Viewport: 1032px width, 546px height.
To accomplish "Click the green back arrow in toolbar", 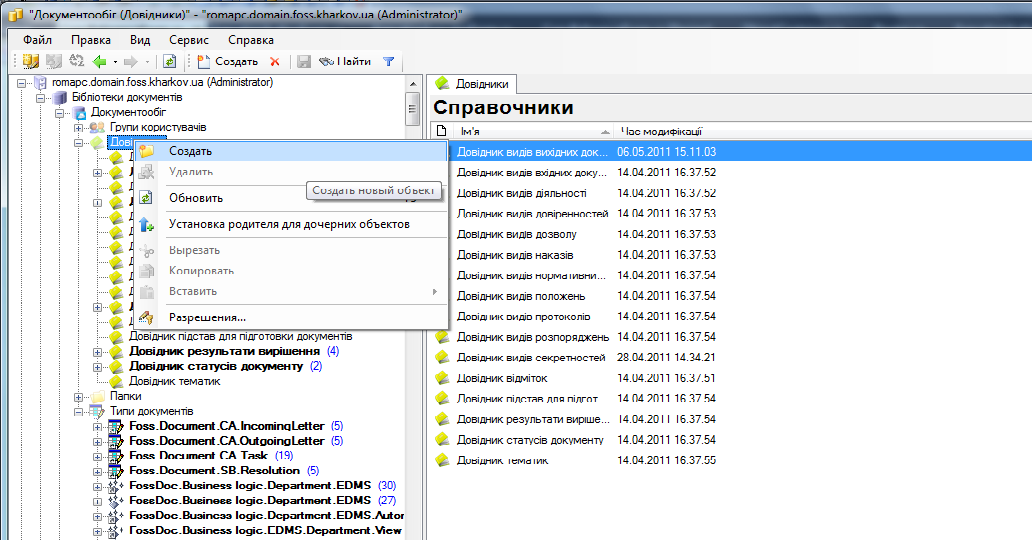I will 99,62.
